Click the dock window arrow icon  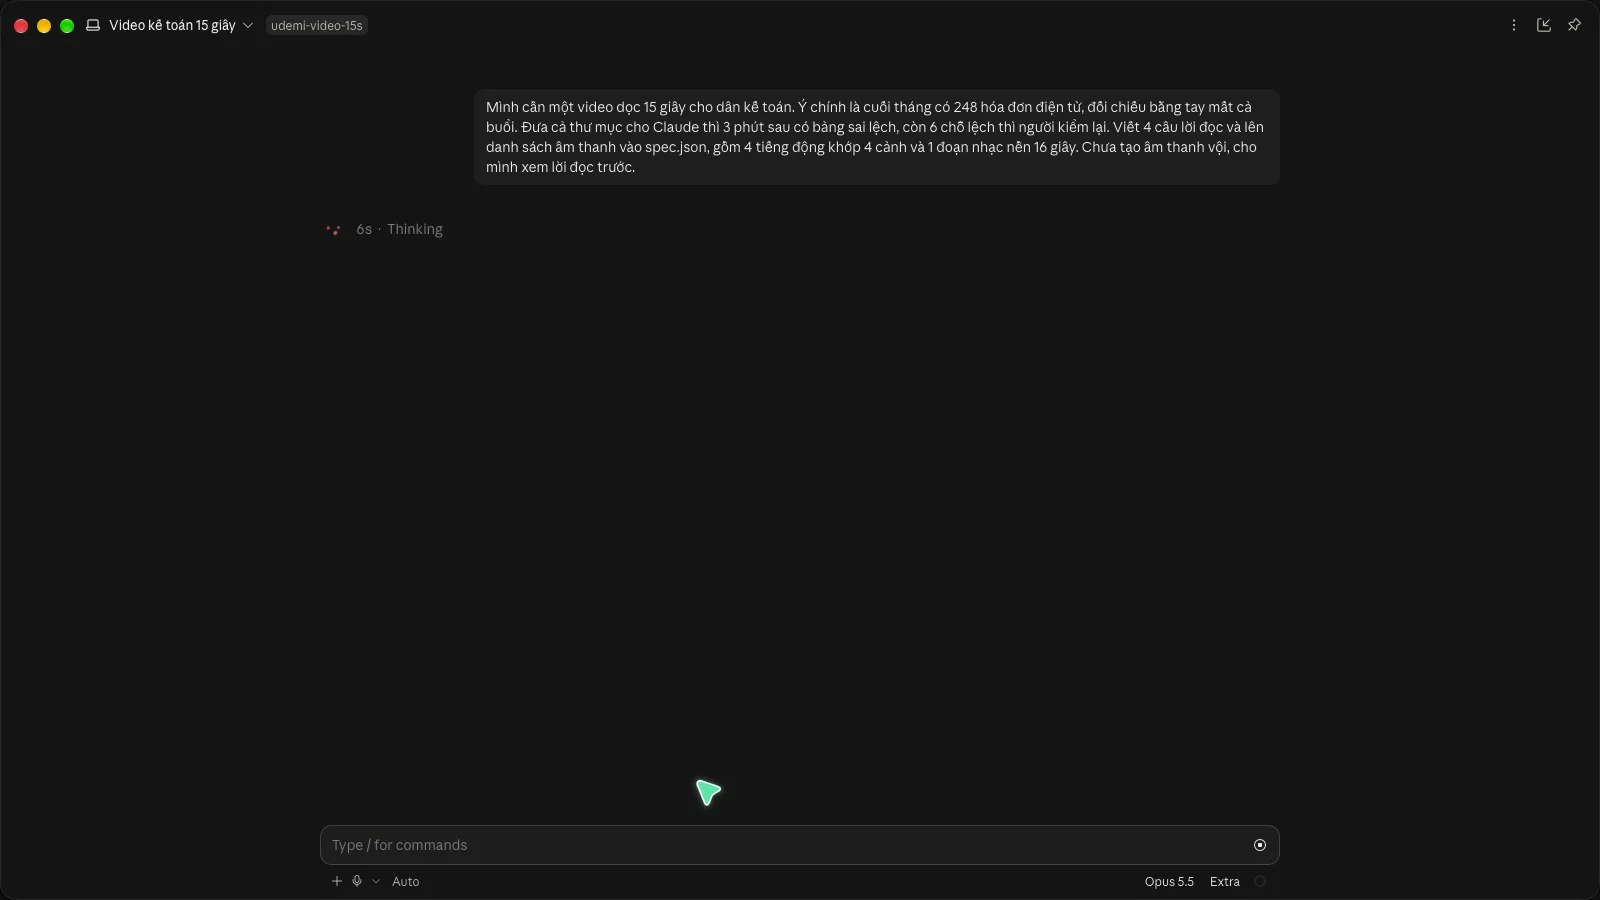(x=1544, y=25)
